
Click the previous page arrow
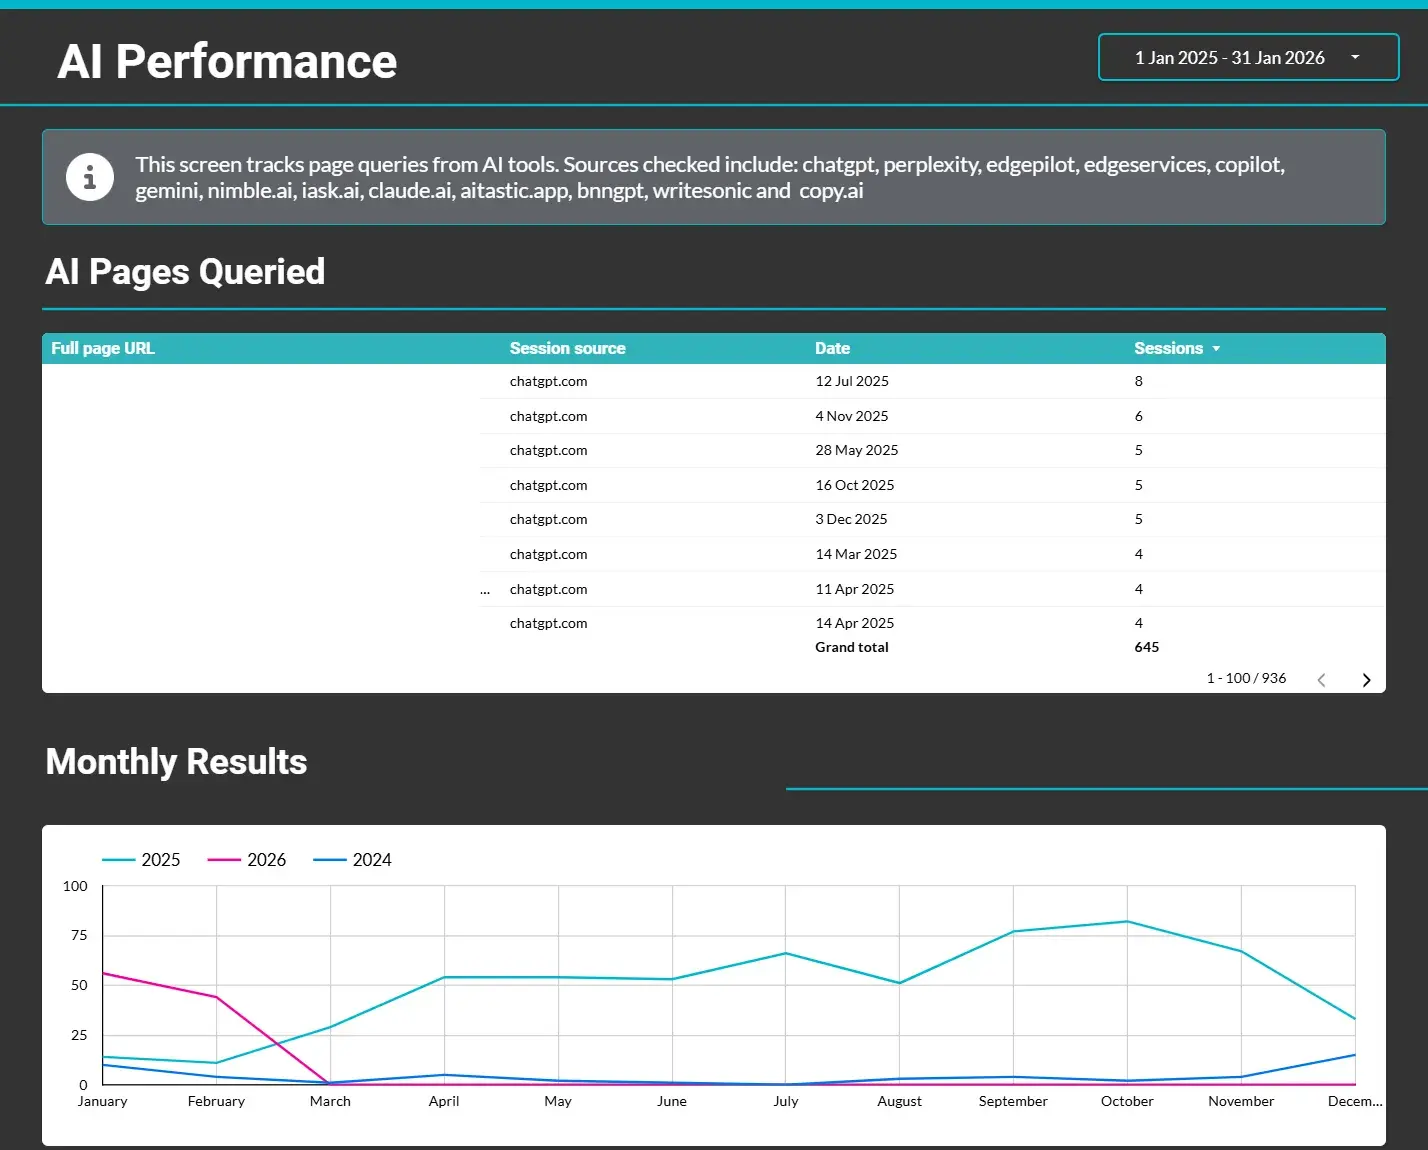[x=1321, y=679]
